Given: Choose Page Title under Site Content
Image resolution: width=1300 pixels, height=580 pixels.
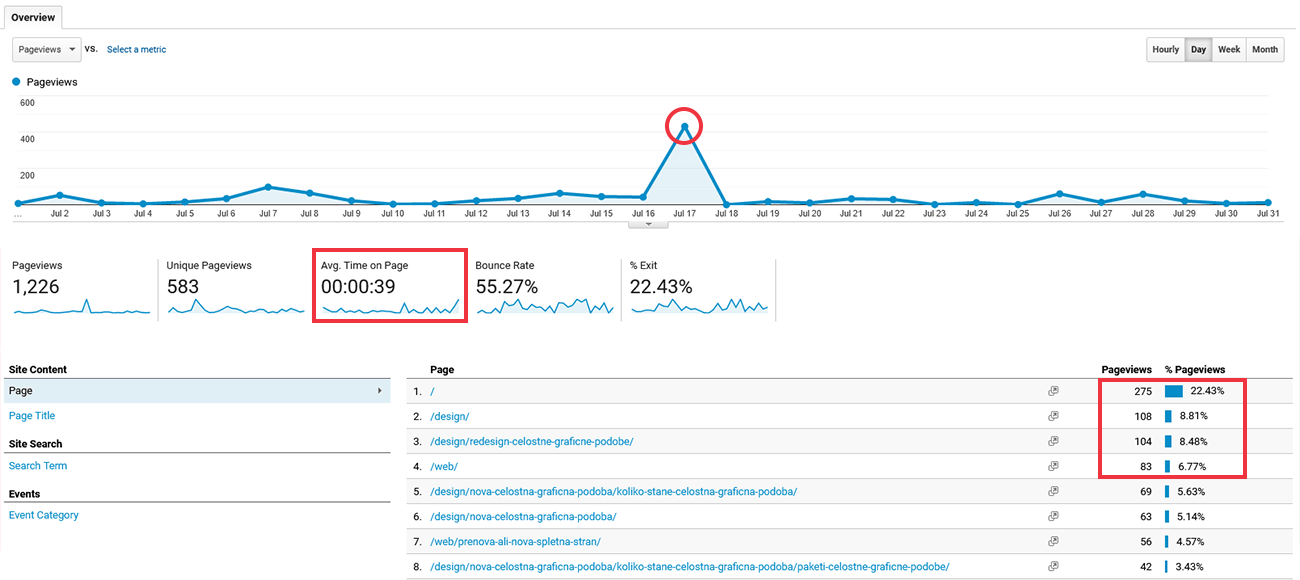Looking at the screenshot, I should [x=32, y=416].
